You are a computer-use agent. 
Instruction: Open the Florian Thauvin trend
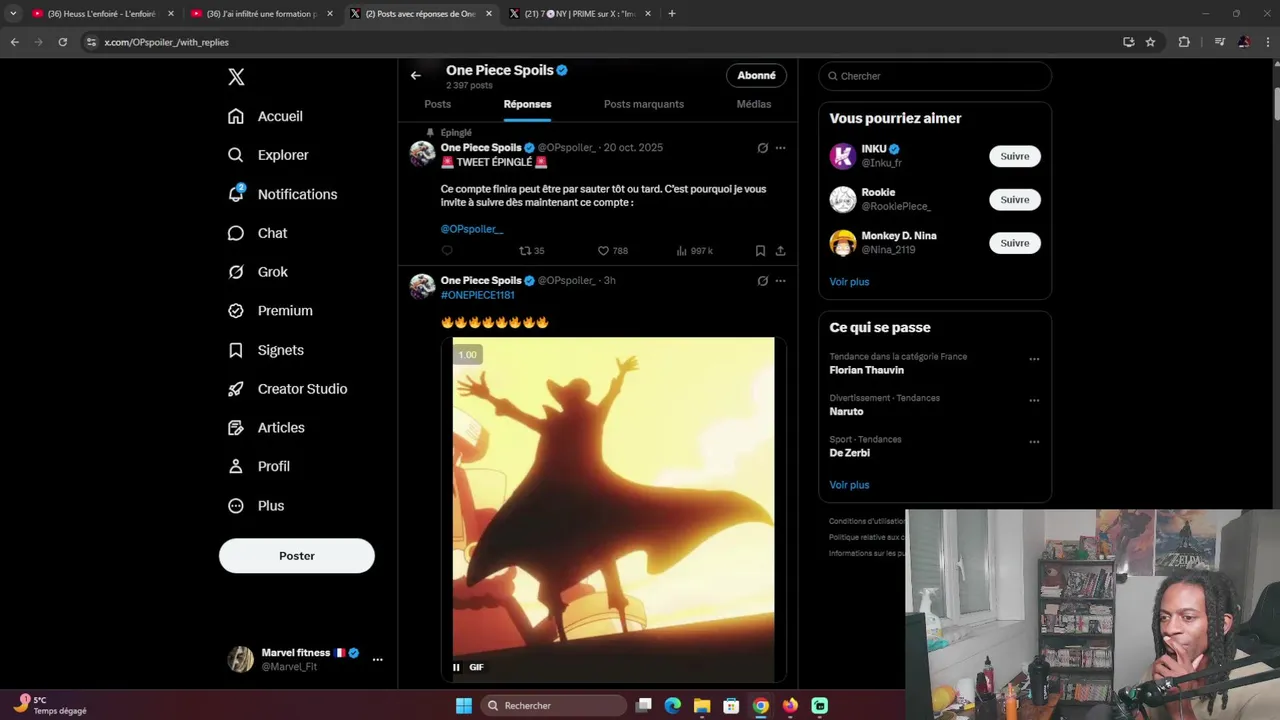point(866,370)
